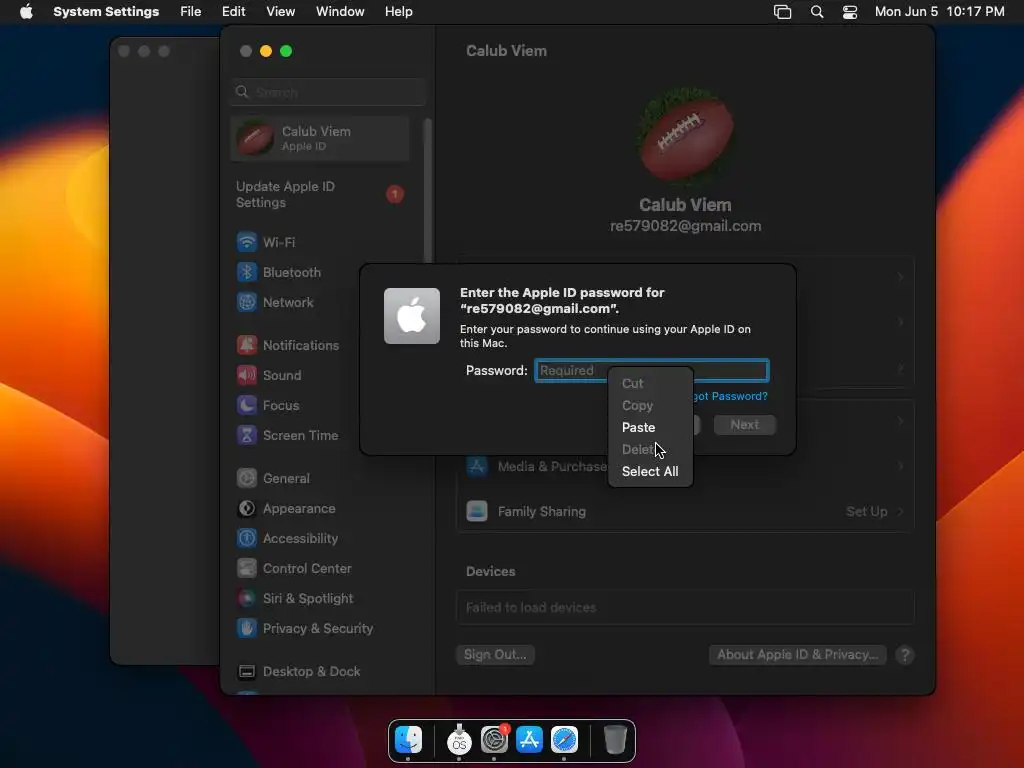Open the Screen Time hourglass icon
This screenshot has width=1024, height=768.
pos(246,435)
